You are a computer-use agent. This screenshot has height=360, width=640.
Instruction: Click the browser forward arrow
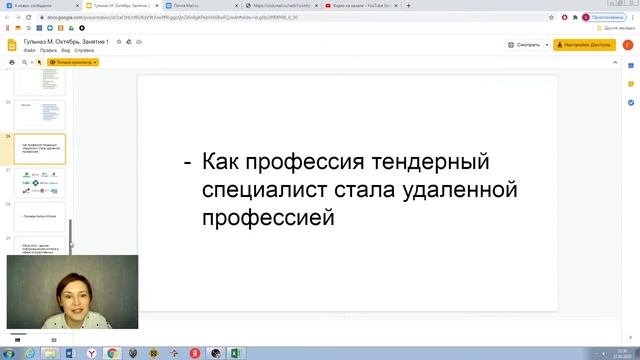point(18,17)
